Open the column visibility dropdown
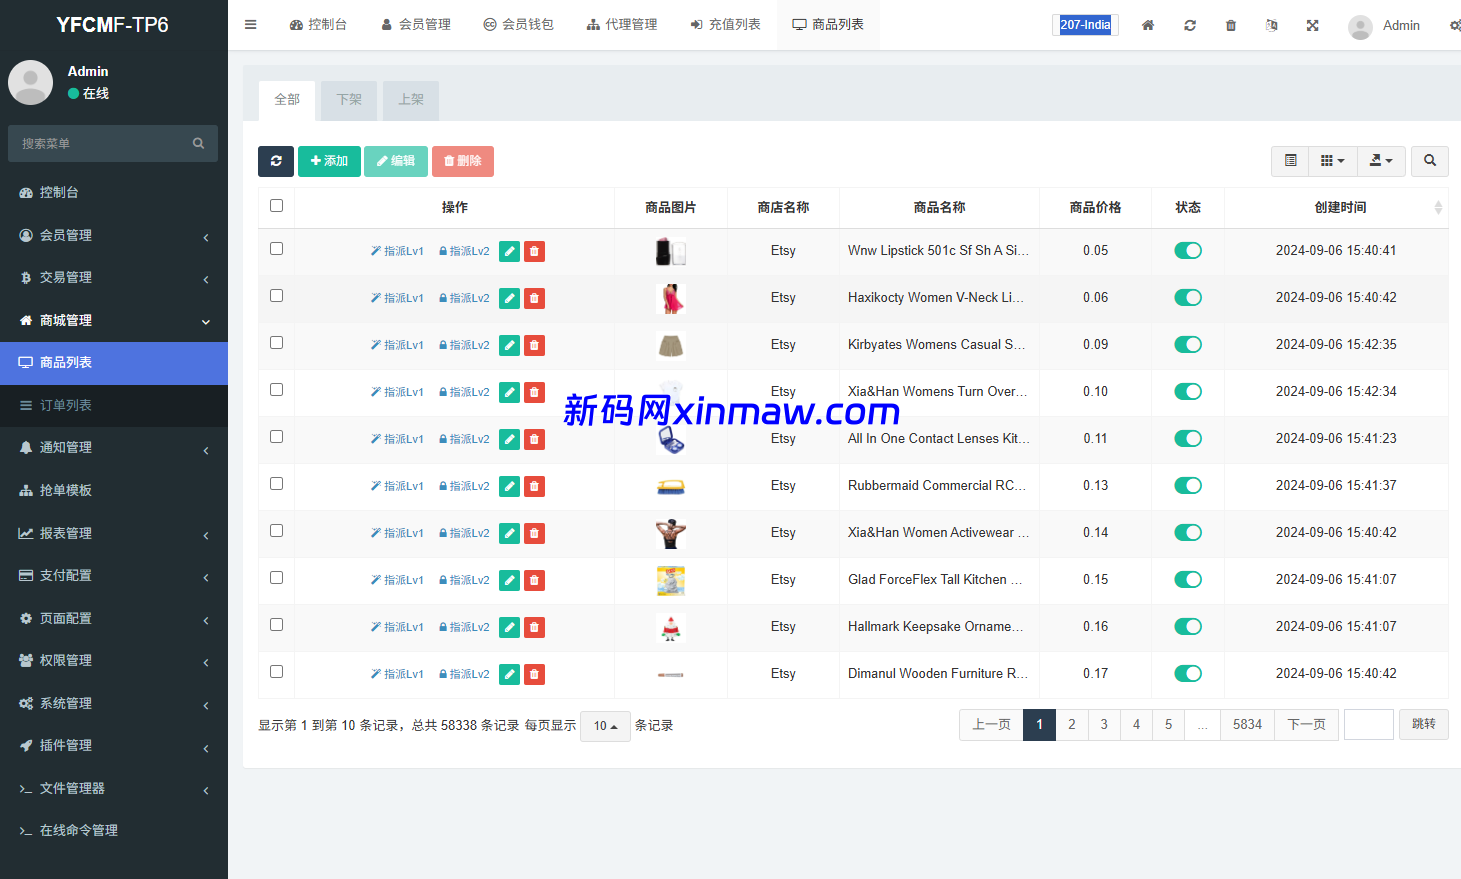Image resolution: width=1461 pixels, height=879 pixels. [x=1332, y=161]
